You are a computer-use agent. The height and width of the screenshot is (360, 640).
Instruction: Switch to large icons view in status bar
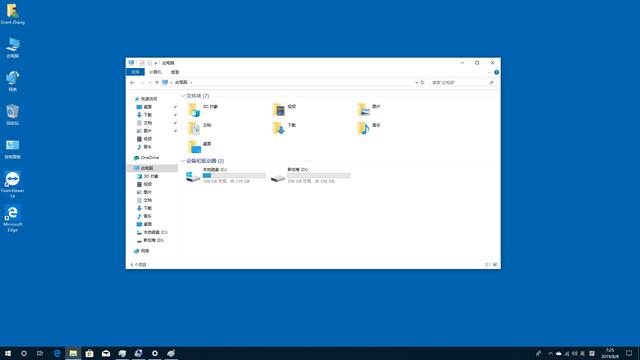pos(495,264)
